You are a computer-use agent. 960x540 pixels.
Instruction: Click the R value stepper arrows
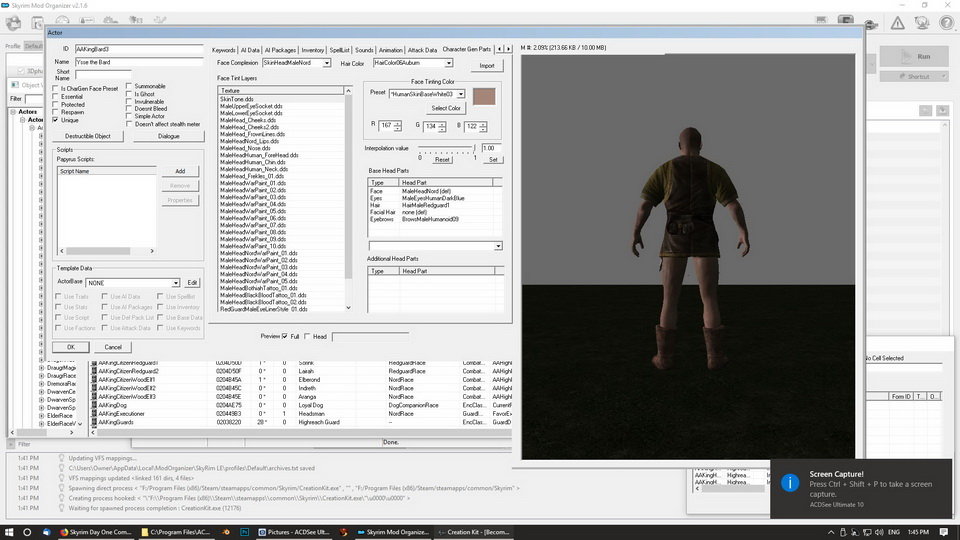[398, 126]
